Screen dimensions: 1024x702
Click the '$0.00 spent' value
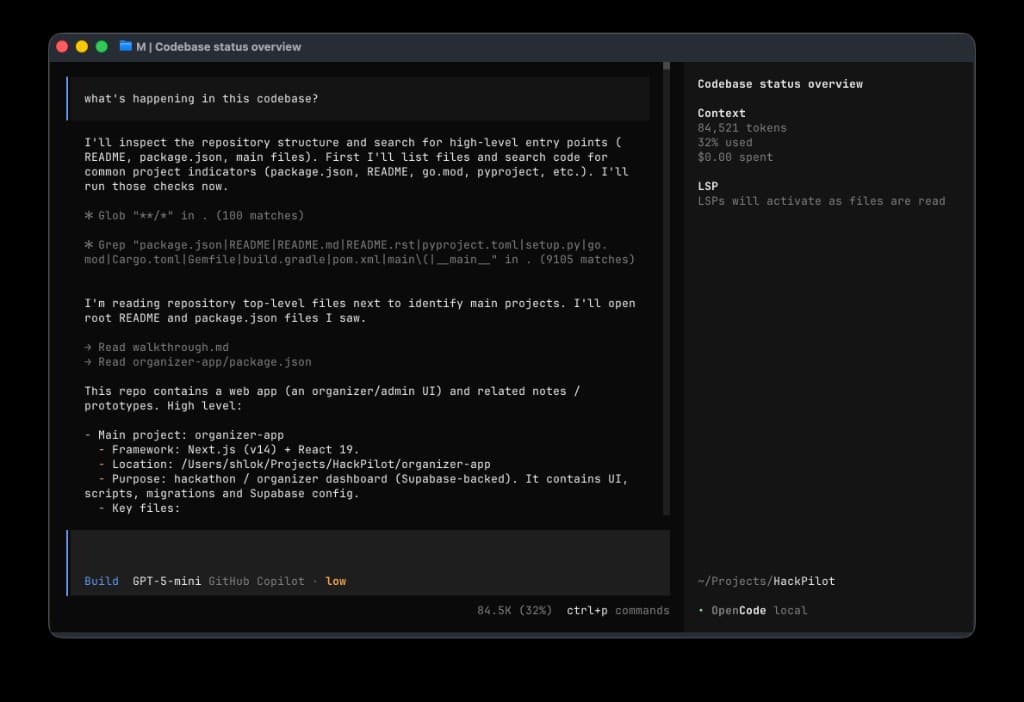[735, 157]
